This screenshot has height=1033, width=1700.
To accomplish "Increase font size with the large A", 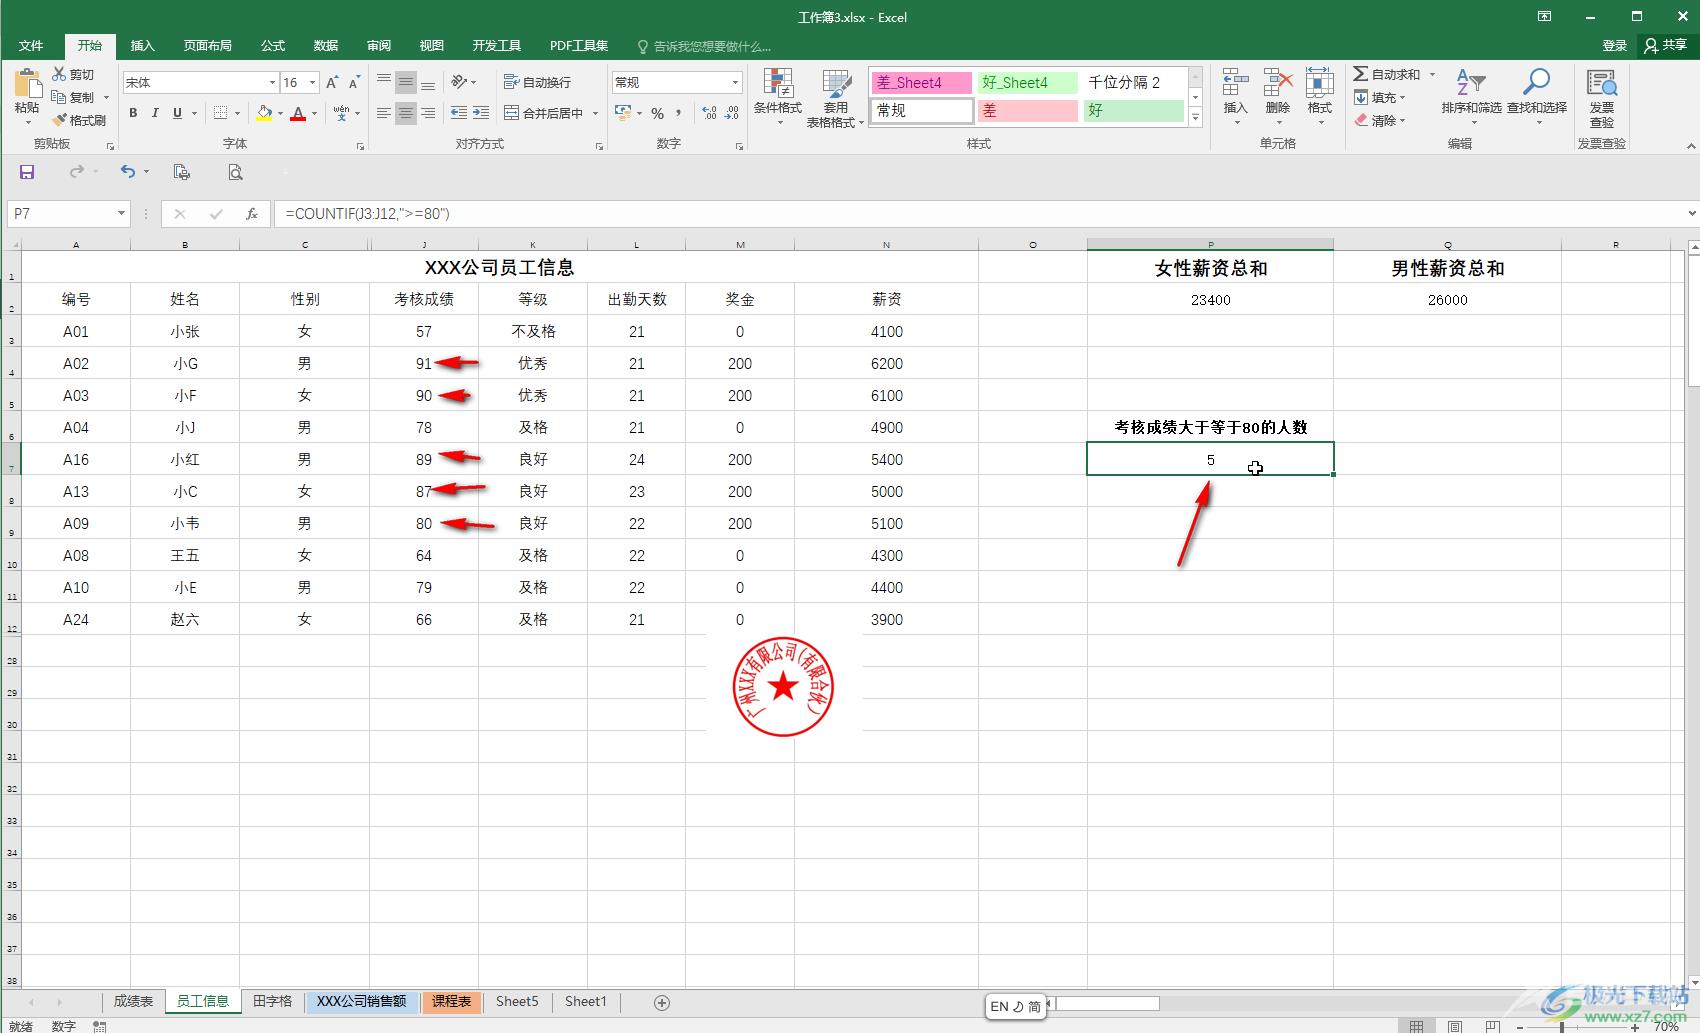I will 332,82.
